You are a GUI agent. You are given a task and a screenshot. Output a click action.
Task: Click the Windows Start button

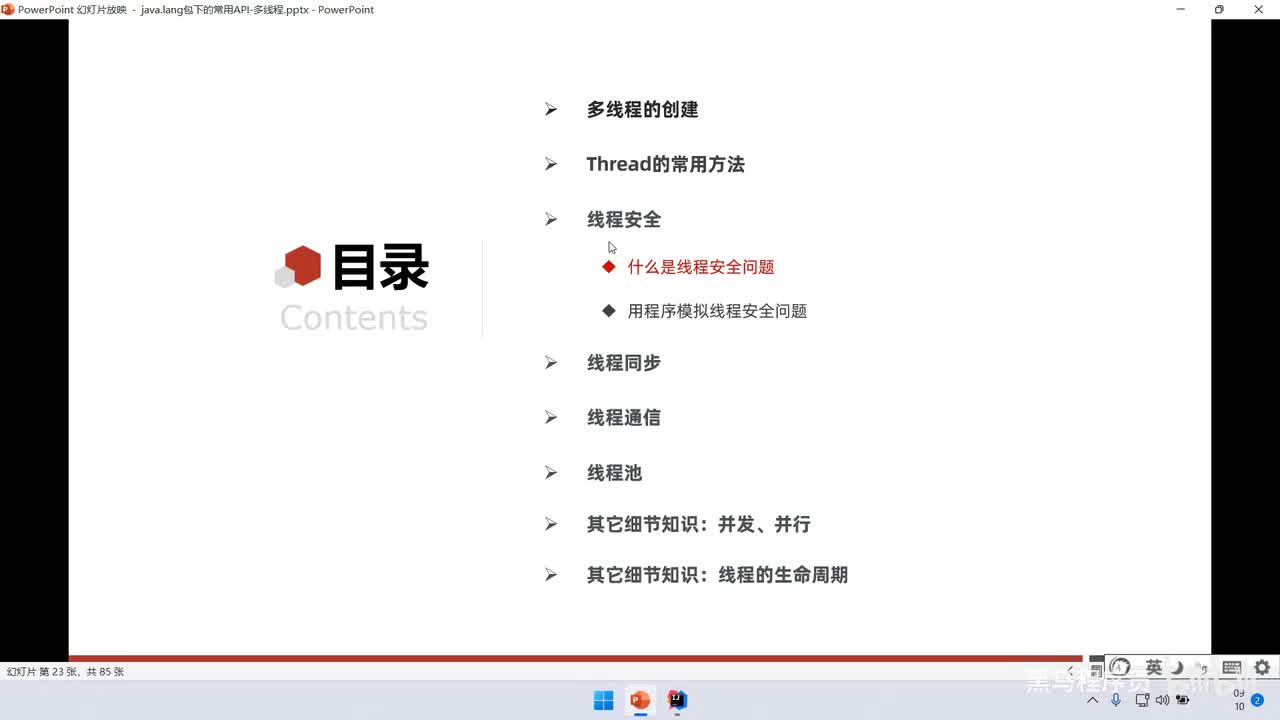tap(603, 700)
